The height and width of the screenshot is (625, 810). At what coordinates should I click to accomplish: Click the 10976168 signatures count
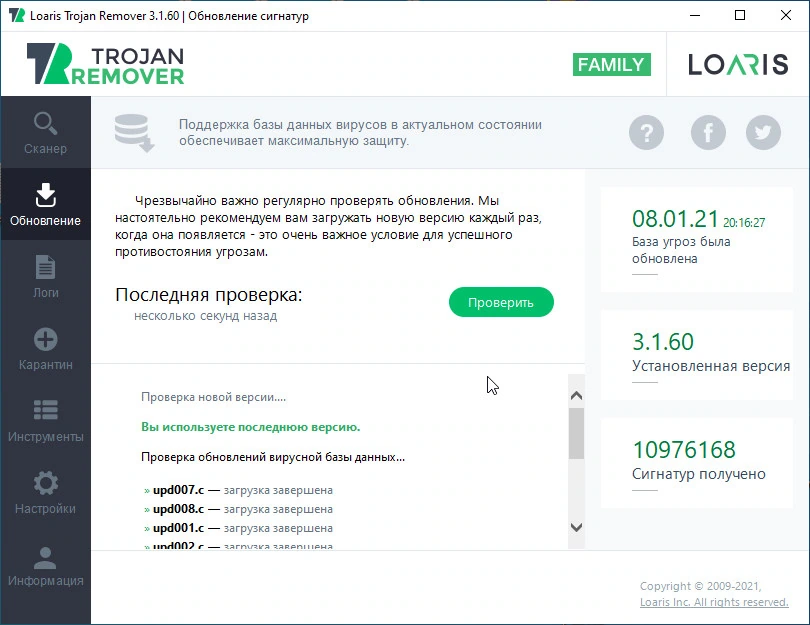pyautogui.click(x=684, y=450)
